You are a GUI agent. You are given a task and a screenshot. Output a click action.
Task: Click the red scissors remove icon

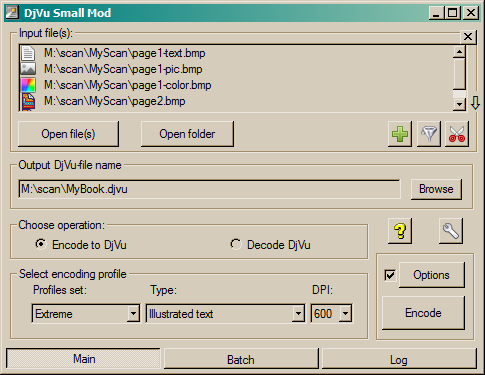click(457, 134)
